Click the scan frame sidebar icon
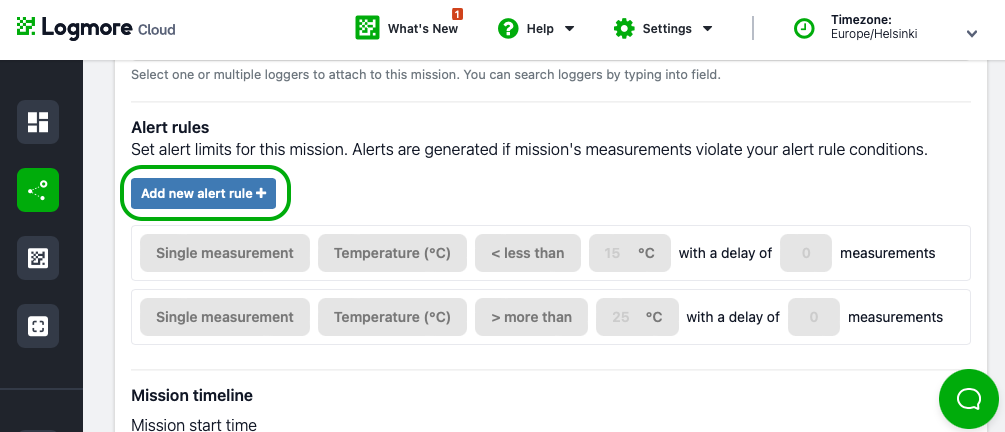Screen dimensions: 1005x432 coord(38,326)
